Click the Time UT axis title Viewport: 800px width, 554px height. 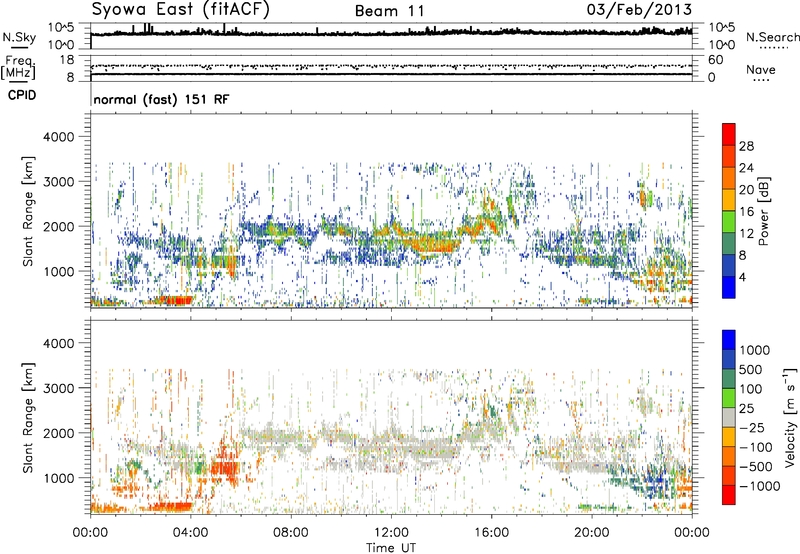(391, 548)
